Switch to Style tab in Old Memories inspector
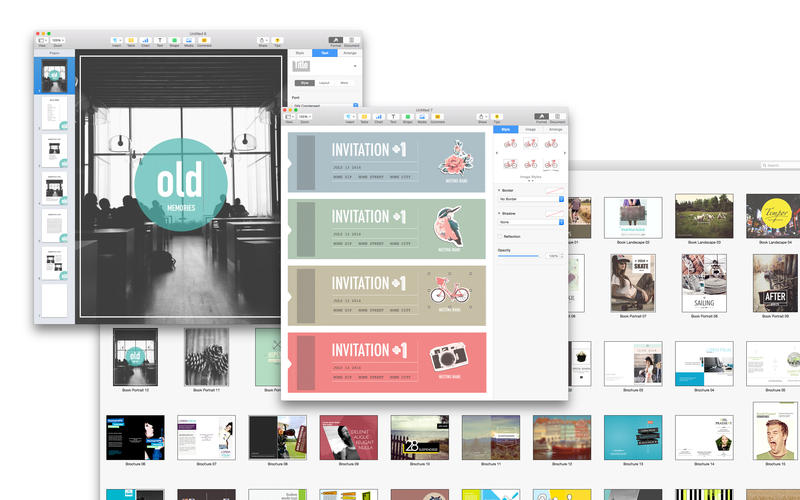The height and width of the screenshot is (500, 800). (300, 53)
